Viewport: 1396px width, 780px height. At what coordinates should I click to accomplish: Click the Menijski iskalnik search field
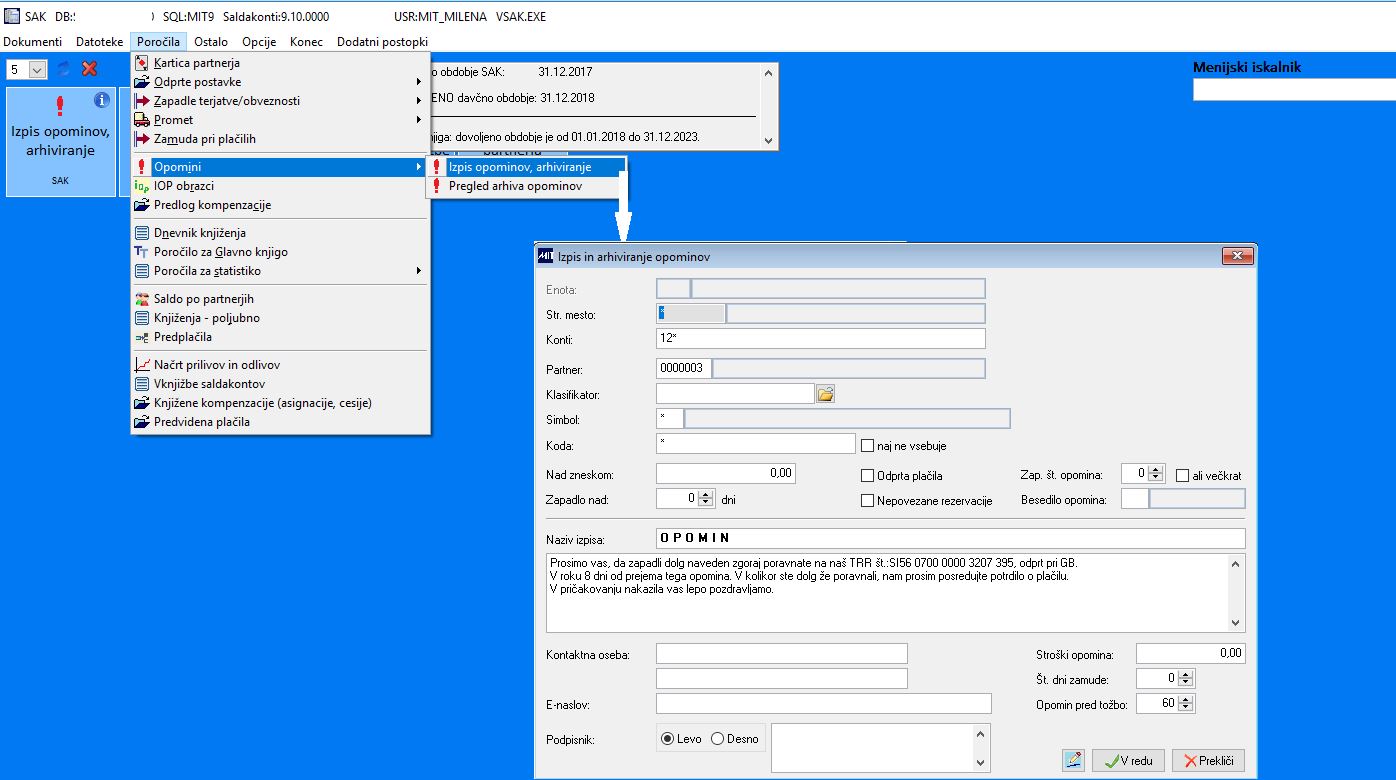[1294, 90]
